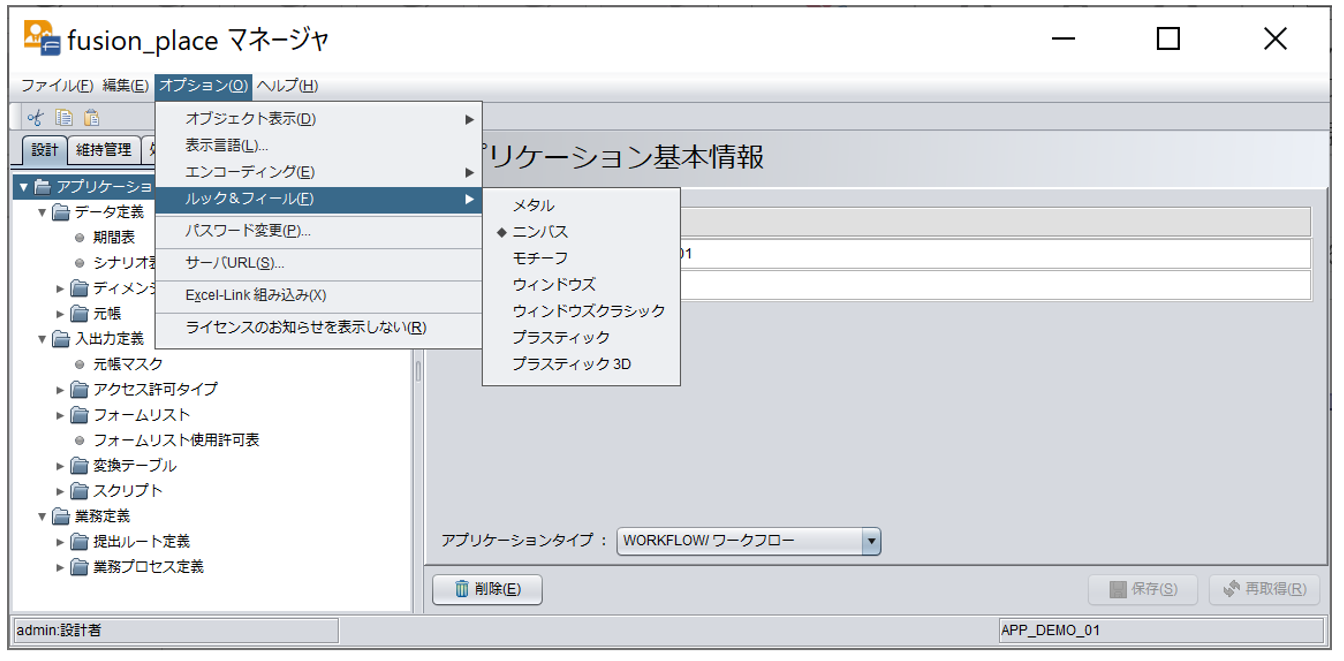Click the 入出力定義 folder icon
Viewport: 1344px width, 661px height.
click(x=61, y=339)
